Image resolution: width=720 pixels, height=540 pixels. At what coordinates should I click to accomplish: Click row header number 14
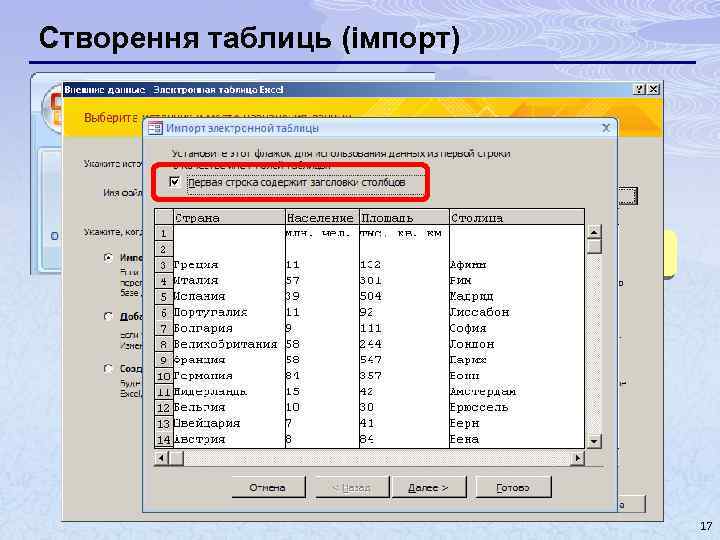coord(163,439)
